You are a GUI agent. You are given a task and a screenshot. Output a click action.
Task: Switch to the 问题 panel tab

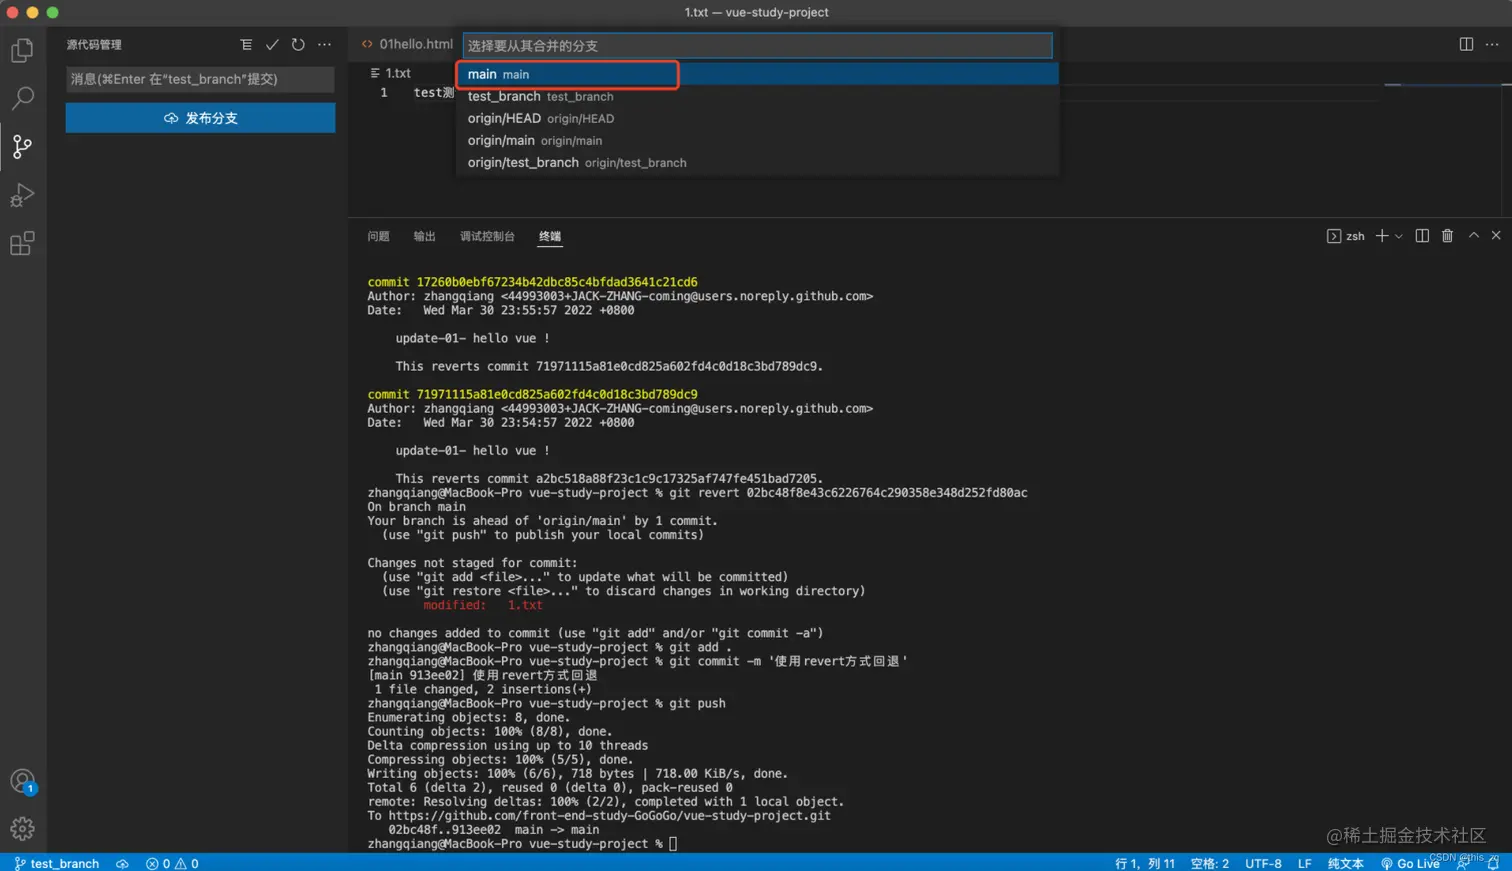pos(378,236)
